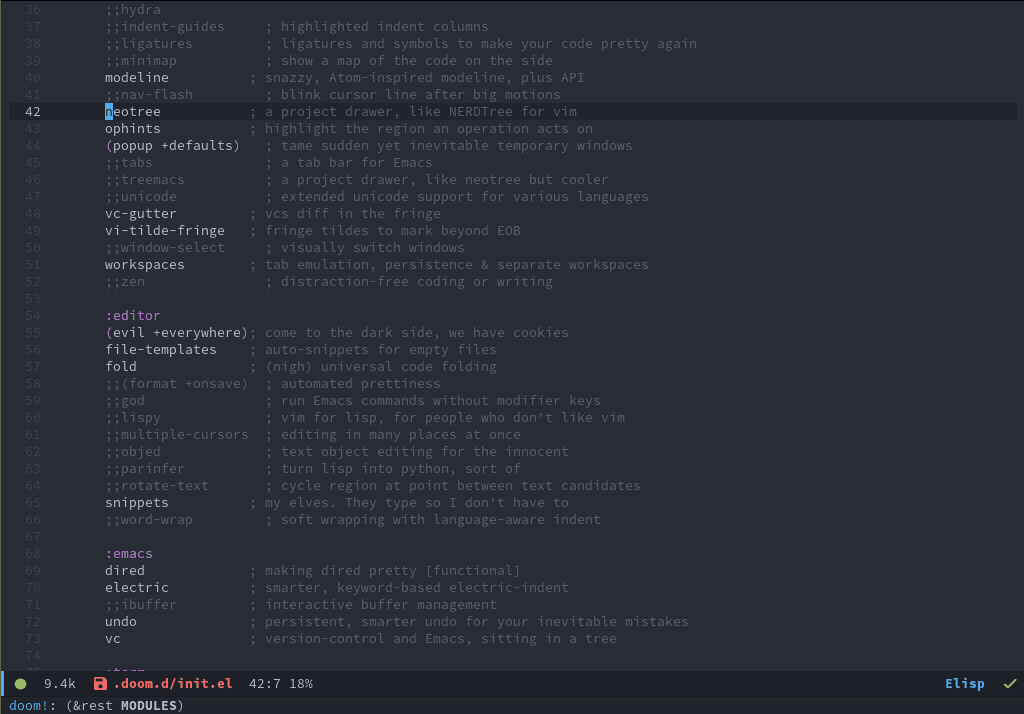This screenshot has width=1024, height=714.
Task: Click line number 42 in the gutter
Action: point(33,112)
